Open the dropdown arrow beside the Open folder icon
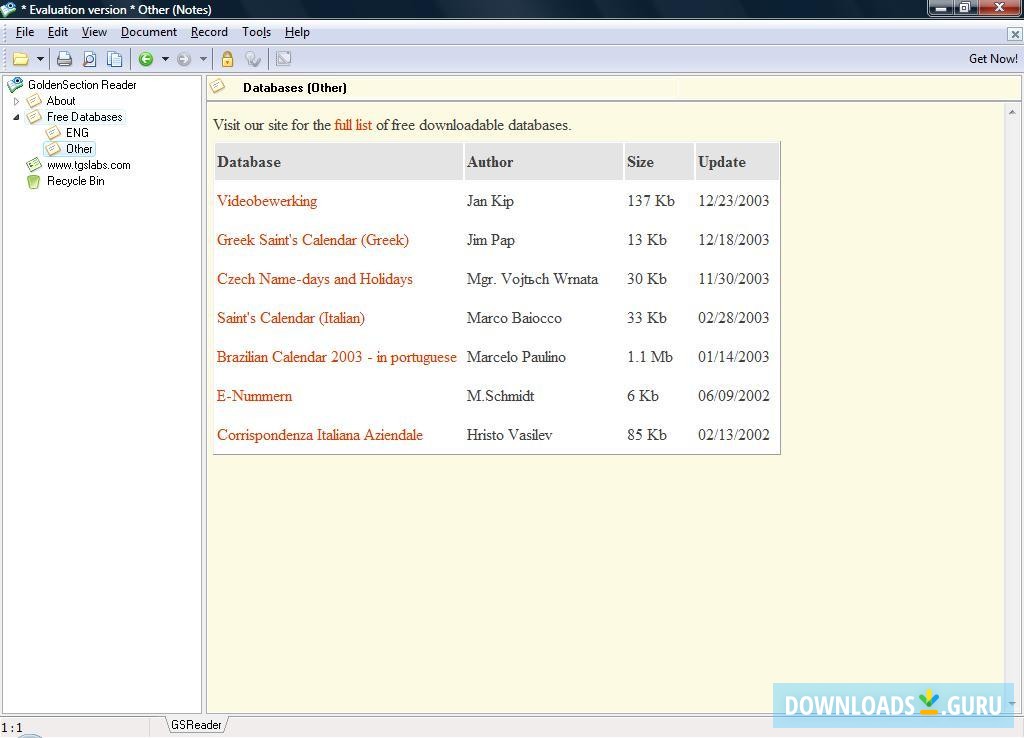The image size is (1024, 738). [40, 59]
